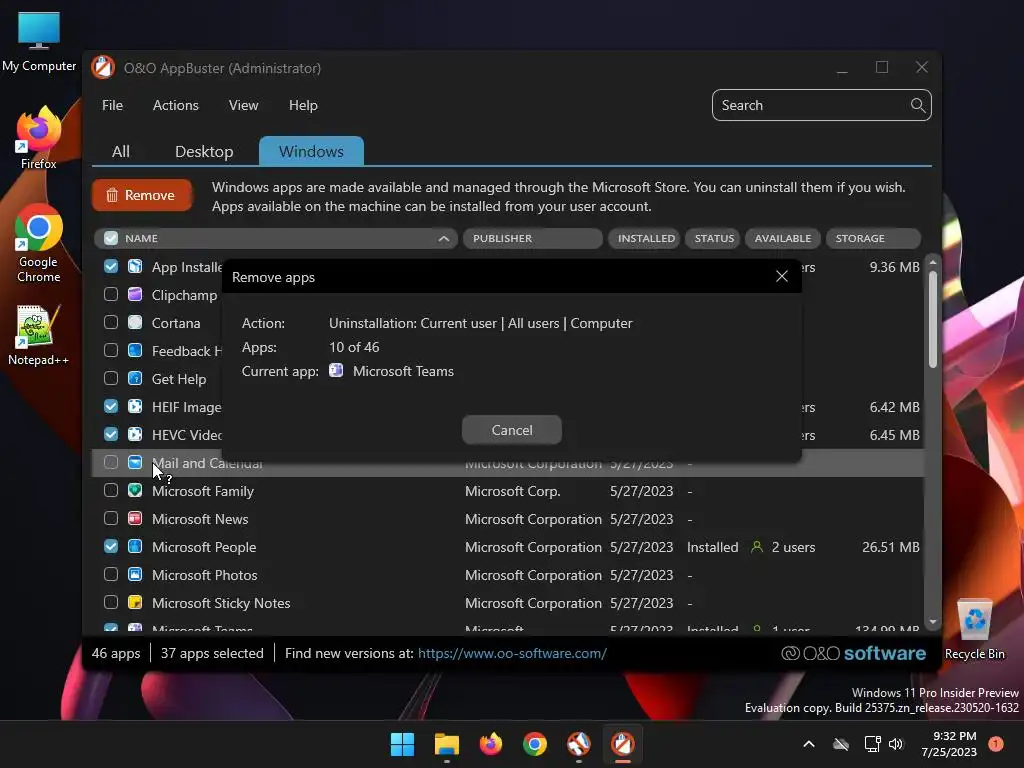Click the NAME column sort arrow

click(443, 238)
